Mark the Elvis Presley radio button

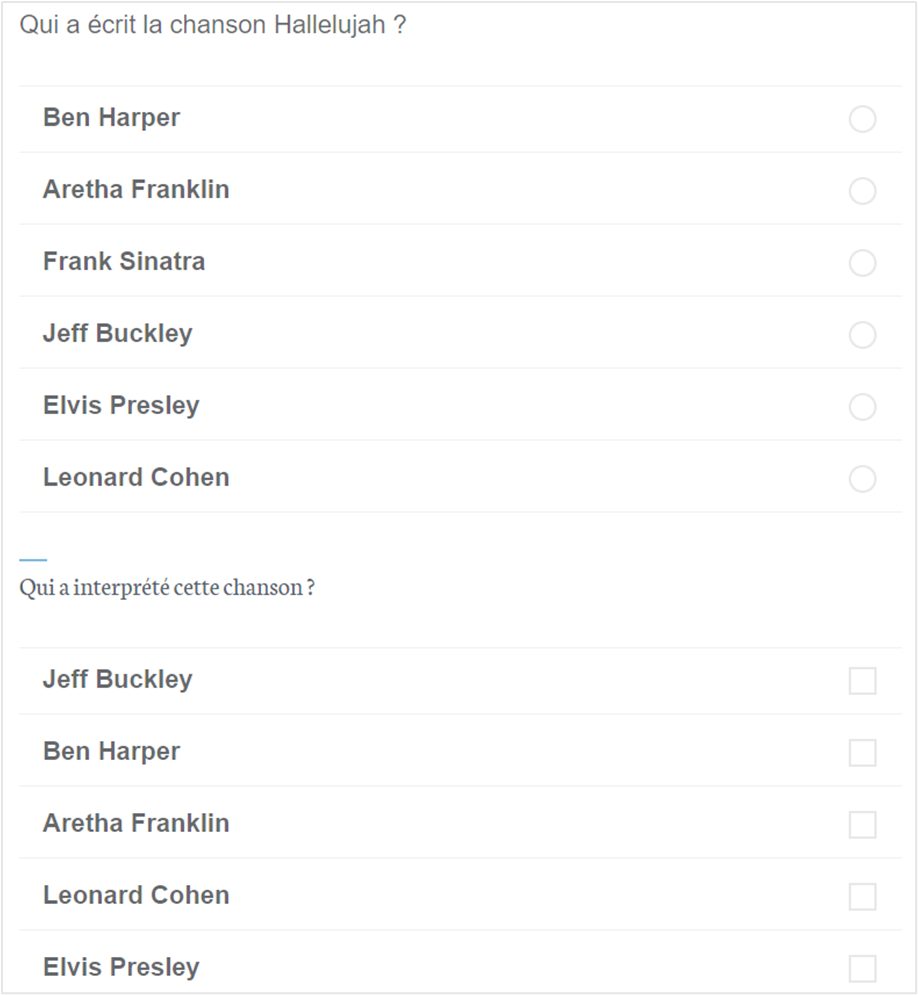862,407
